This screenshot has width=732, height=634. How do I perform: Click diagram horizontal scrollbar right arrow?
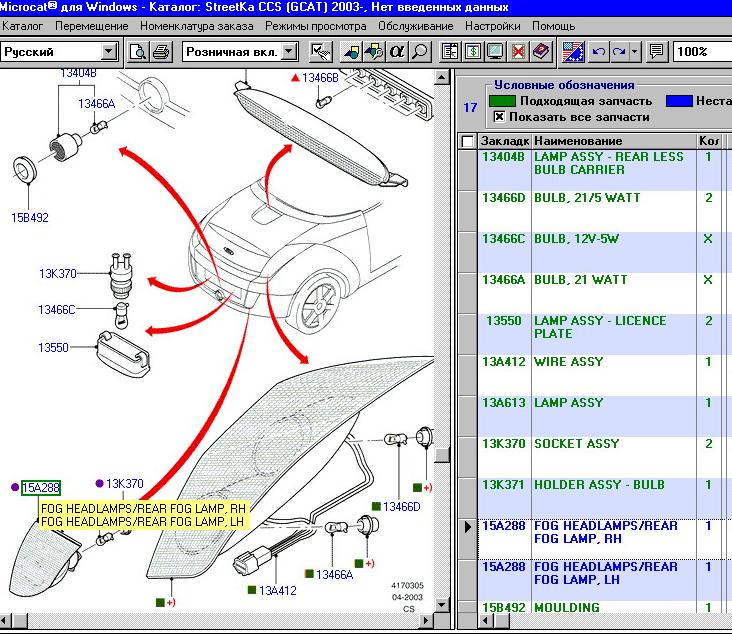click(425, 621)
